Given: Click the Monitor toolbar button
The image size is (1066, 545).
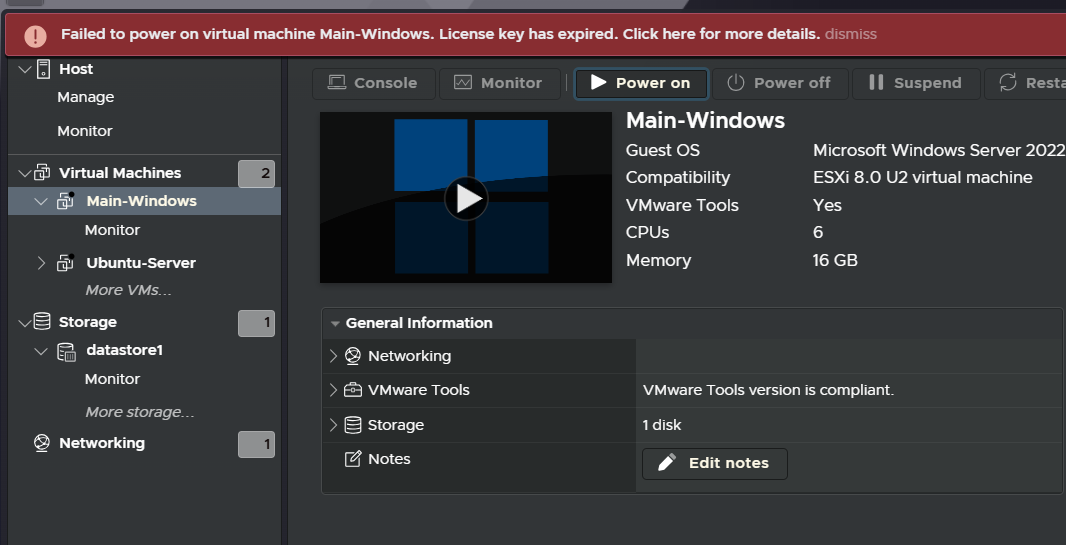Looking at the screenshot, I should 500,83.
